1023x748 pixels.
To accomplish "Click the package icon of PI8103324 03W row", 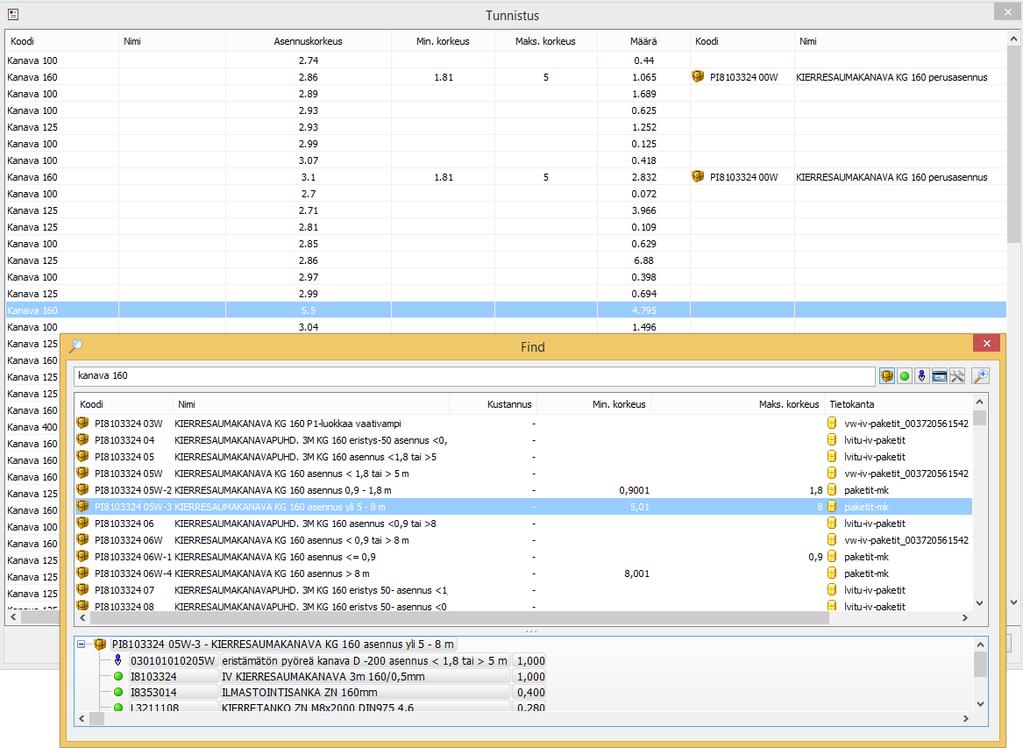I will pyautogui.click(x=83, y=423).
